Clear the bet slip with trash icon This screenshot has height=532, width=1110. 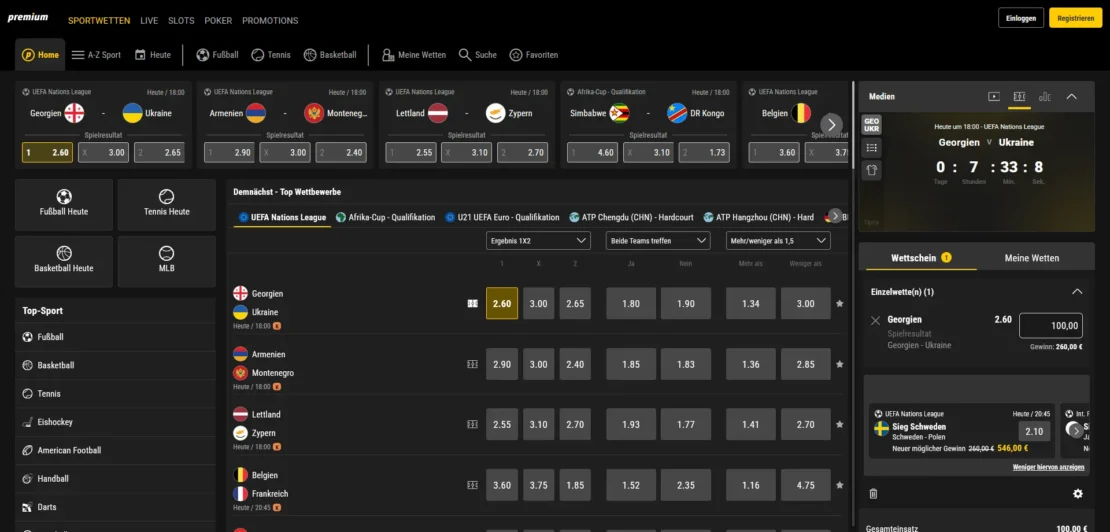(874, 494)
